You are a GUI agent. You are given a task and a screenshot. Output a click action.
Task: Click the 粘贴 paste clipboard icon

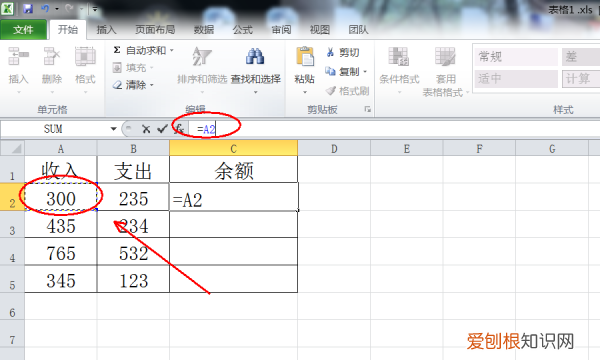pyautogui.click(x=305, y=57)
